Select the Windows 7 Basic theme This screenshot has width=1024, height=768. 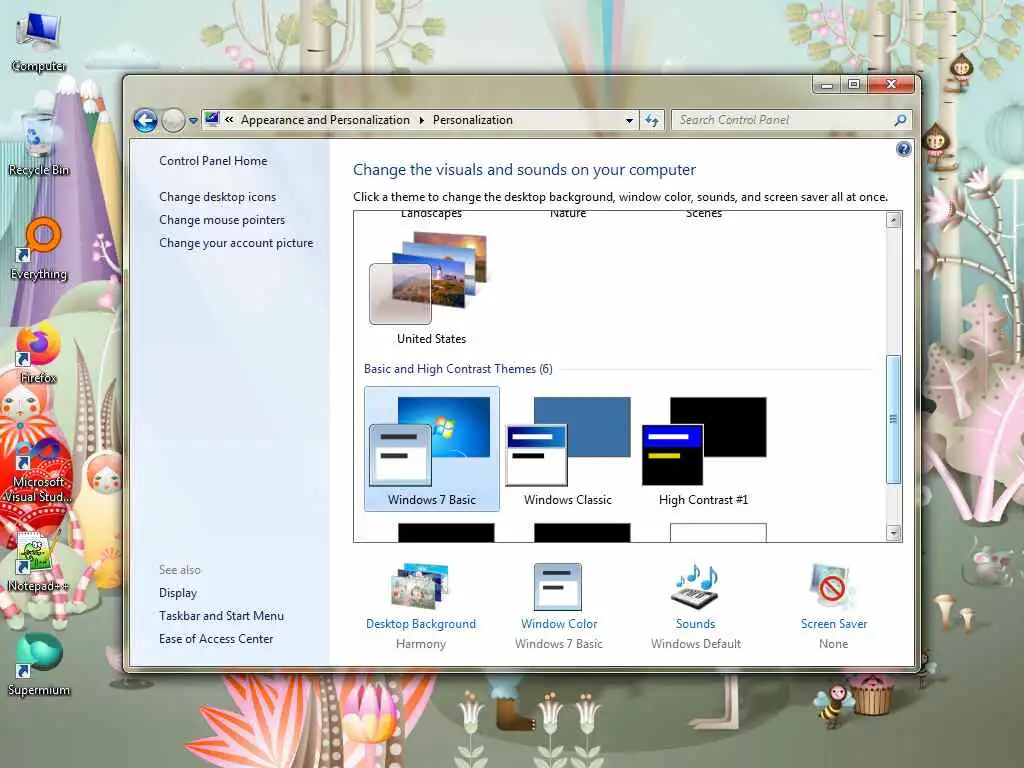432,449
